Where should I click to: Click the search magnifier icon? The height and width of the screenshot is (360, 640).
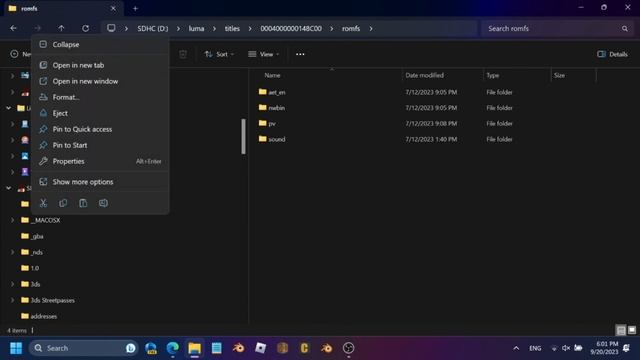tap(624, 29)
